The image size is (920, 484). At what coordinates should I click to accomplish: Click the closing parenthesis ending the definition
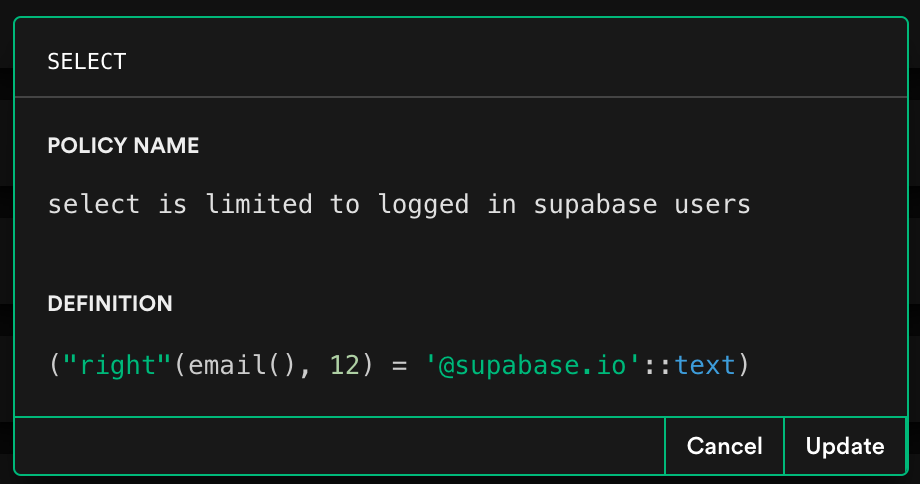click(x=743, y=365)
